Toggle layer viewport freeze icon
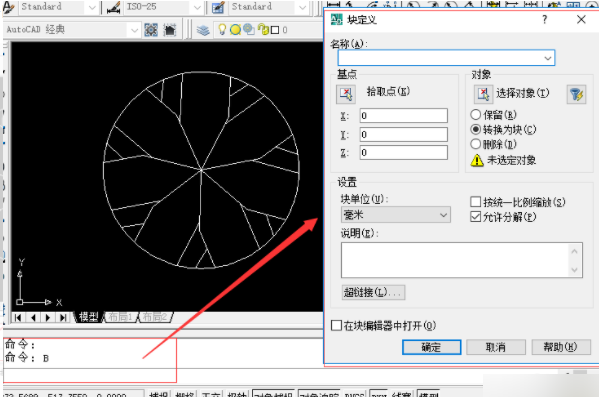 click(249, 29)
